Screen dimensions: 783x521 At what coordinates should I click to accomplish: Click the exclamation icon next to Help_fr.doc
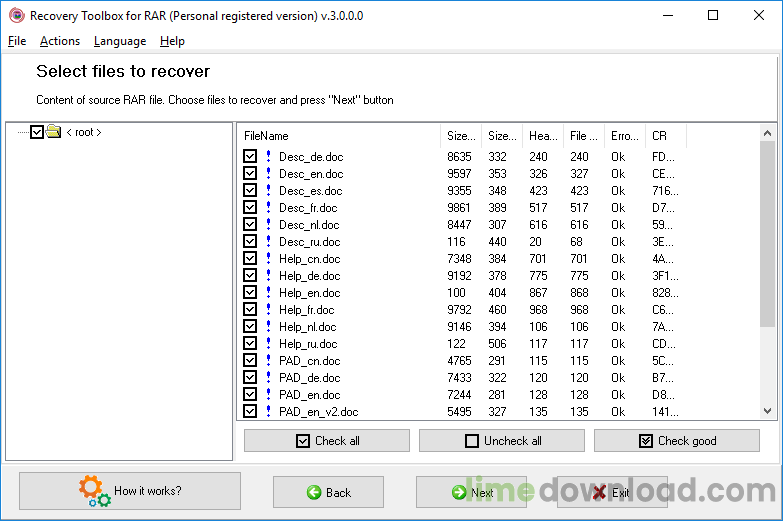pos(268,309)
